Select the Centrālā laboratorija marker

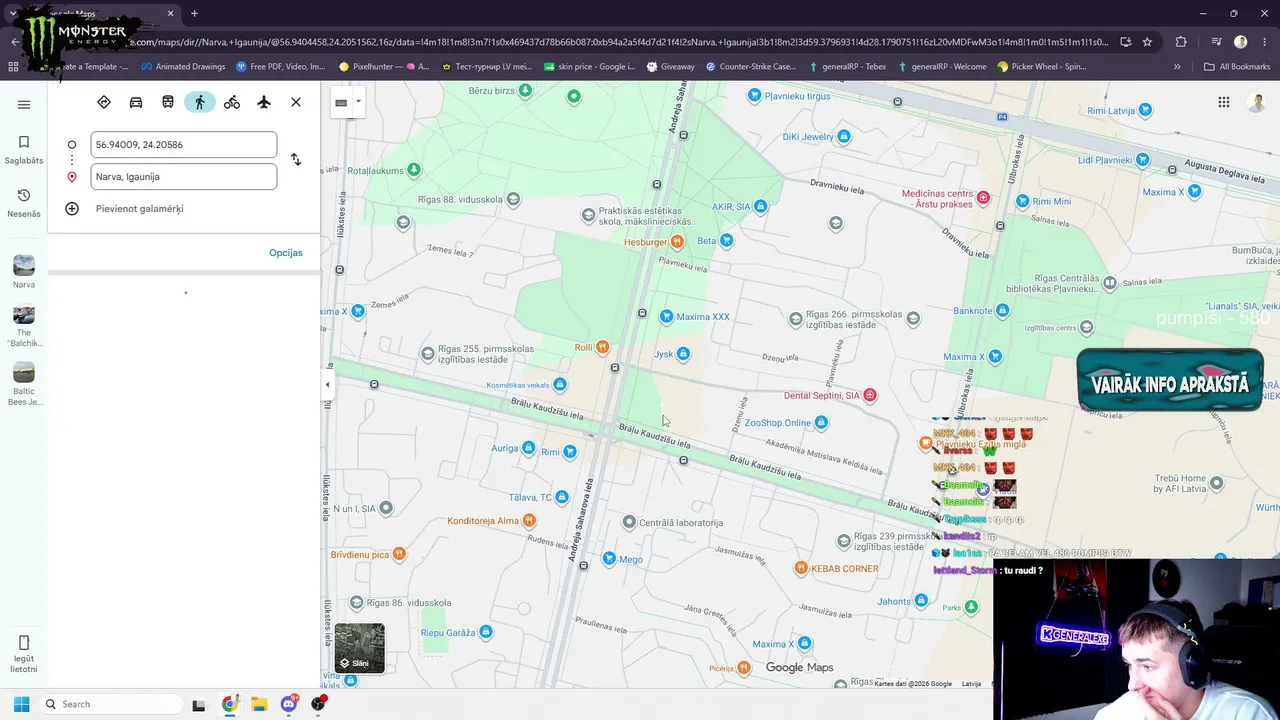pyautogui.click(x=629, y=522)
